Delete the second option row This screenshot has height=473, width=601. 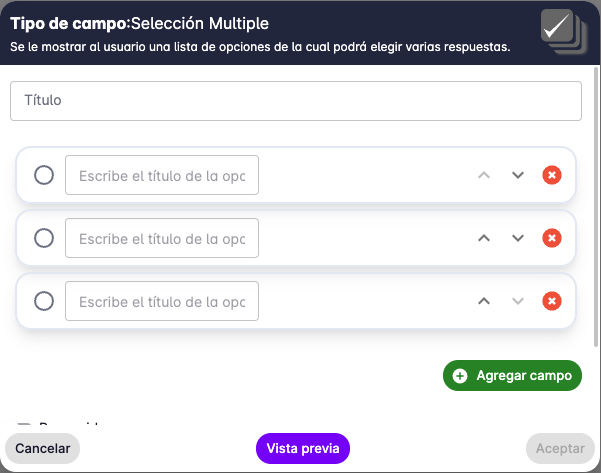click(551, 238)
